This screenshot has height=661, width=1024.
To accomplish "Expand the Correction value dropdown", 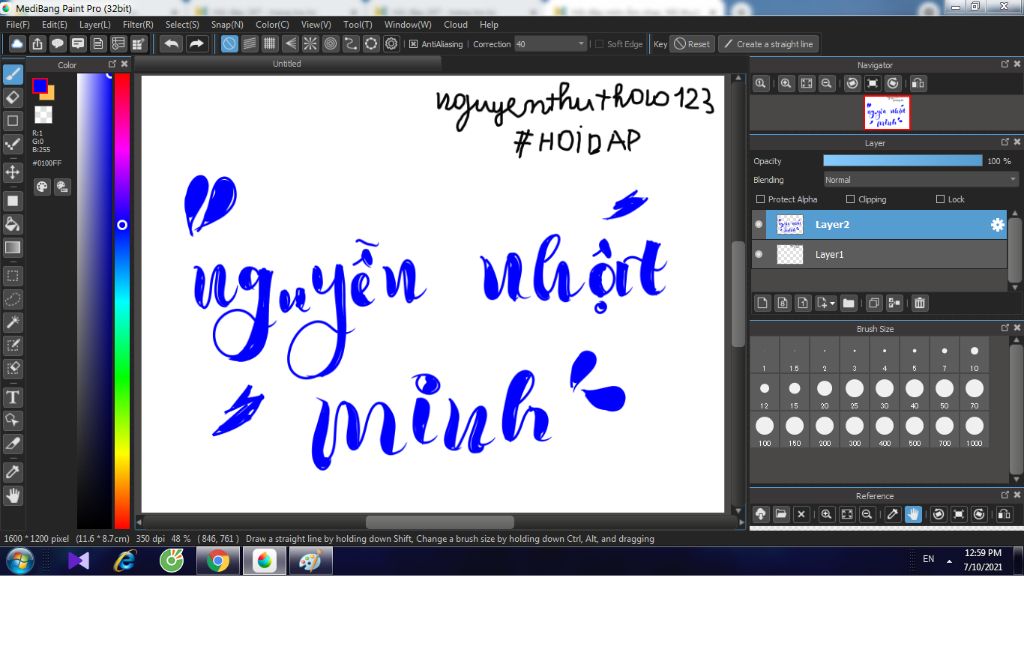I will 581,44.
